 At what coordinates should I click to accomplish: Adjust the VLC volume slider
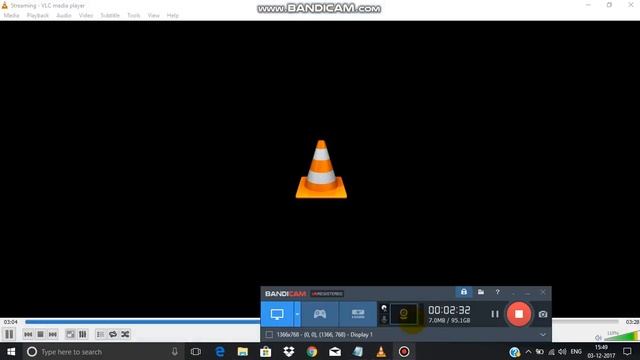coord(621,336)
